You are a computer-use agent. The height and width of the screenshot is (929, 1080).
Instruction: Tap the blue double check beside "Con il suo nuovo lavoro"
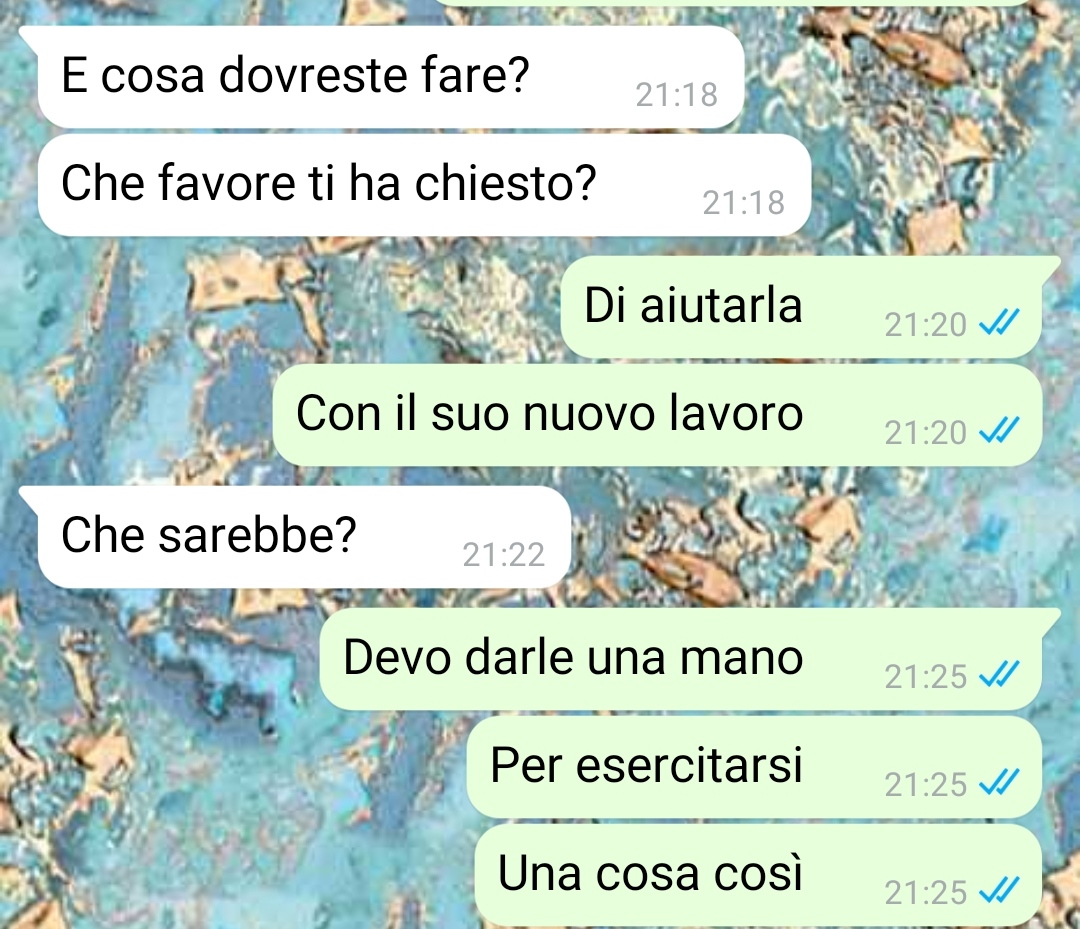[999, 430]
